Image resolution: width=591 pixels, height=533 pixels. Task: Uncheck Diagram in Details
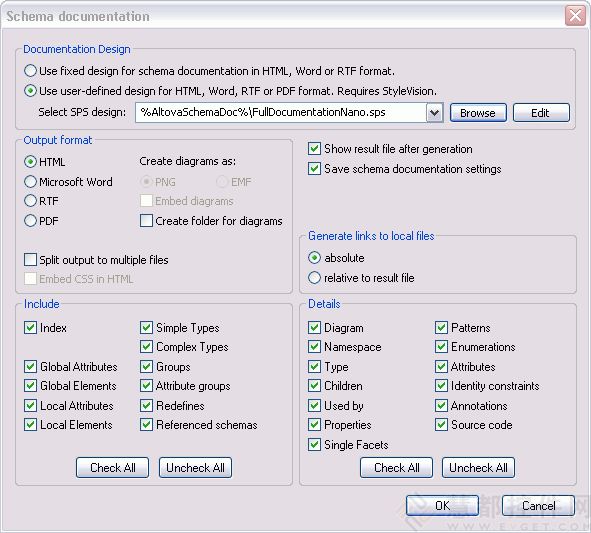point(314,328)
